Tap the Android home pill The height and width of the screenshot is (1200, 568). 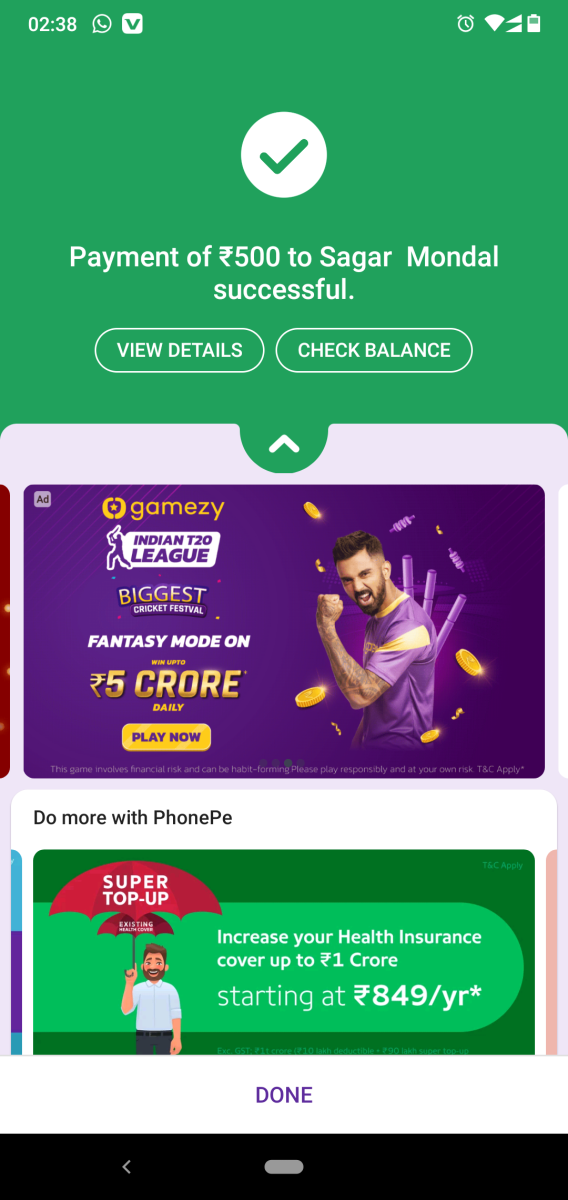coord(284,1166)
